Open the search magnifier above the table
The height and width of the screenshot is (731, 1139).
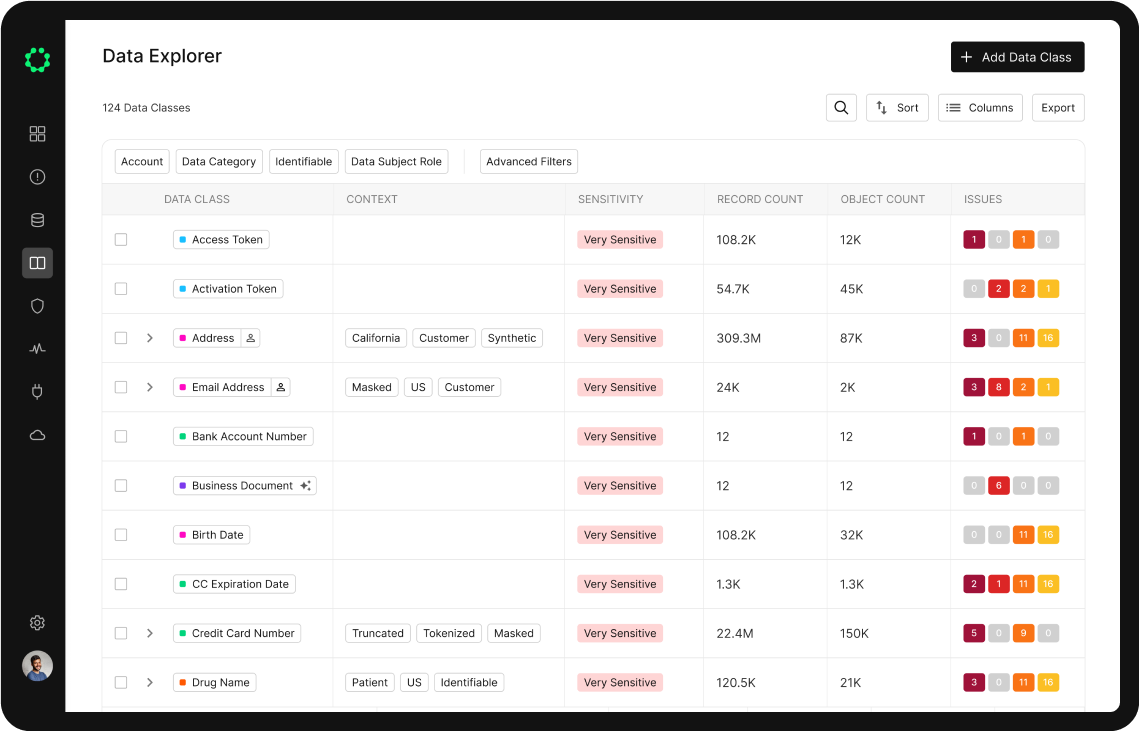click(841, 107)
